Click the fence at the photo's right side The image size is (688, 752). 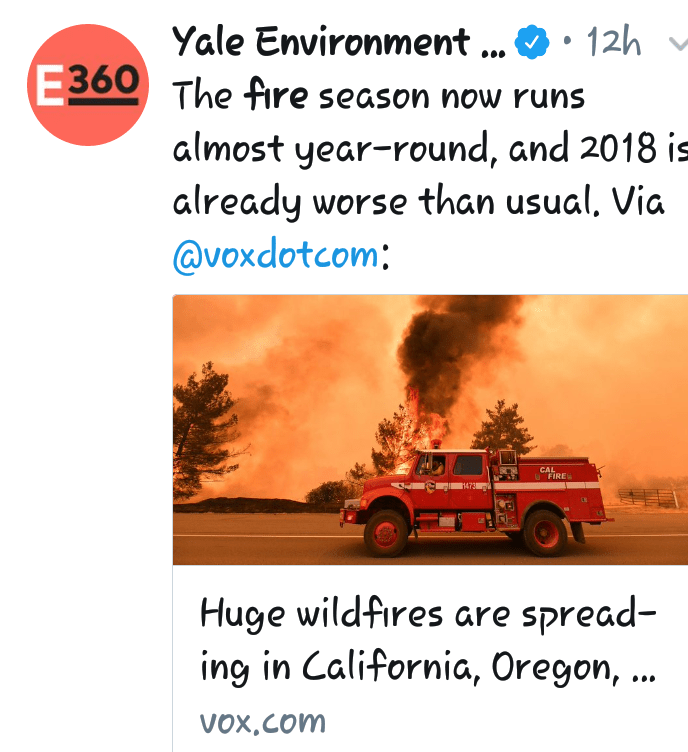click(648, 497)
